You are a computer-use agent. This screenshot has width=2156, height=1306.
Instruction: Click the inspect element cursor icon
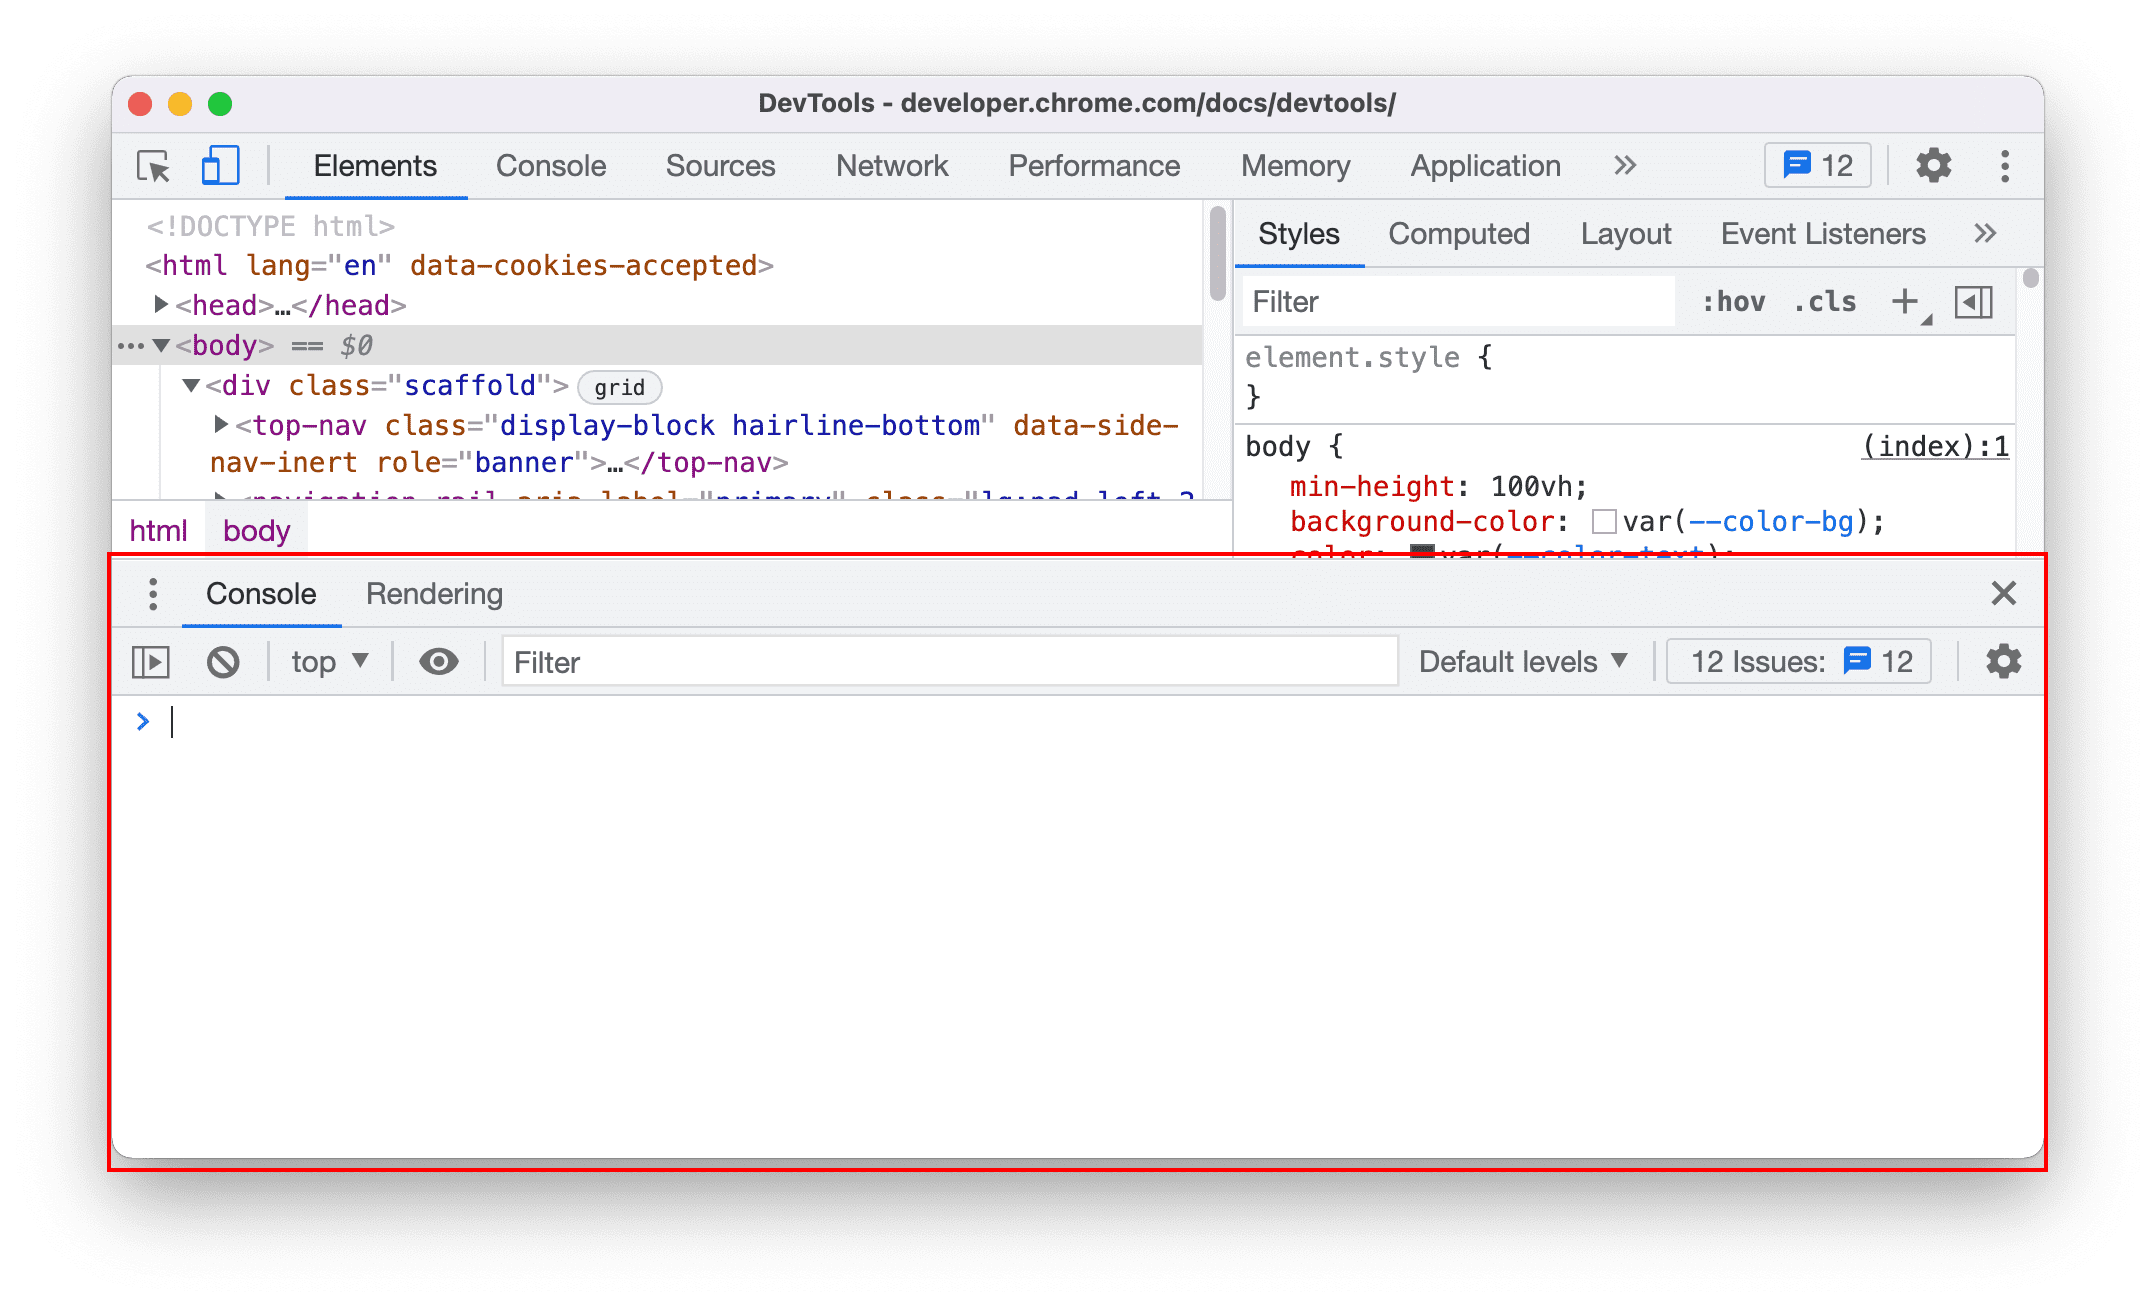click(154, 166)
